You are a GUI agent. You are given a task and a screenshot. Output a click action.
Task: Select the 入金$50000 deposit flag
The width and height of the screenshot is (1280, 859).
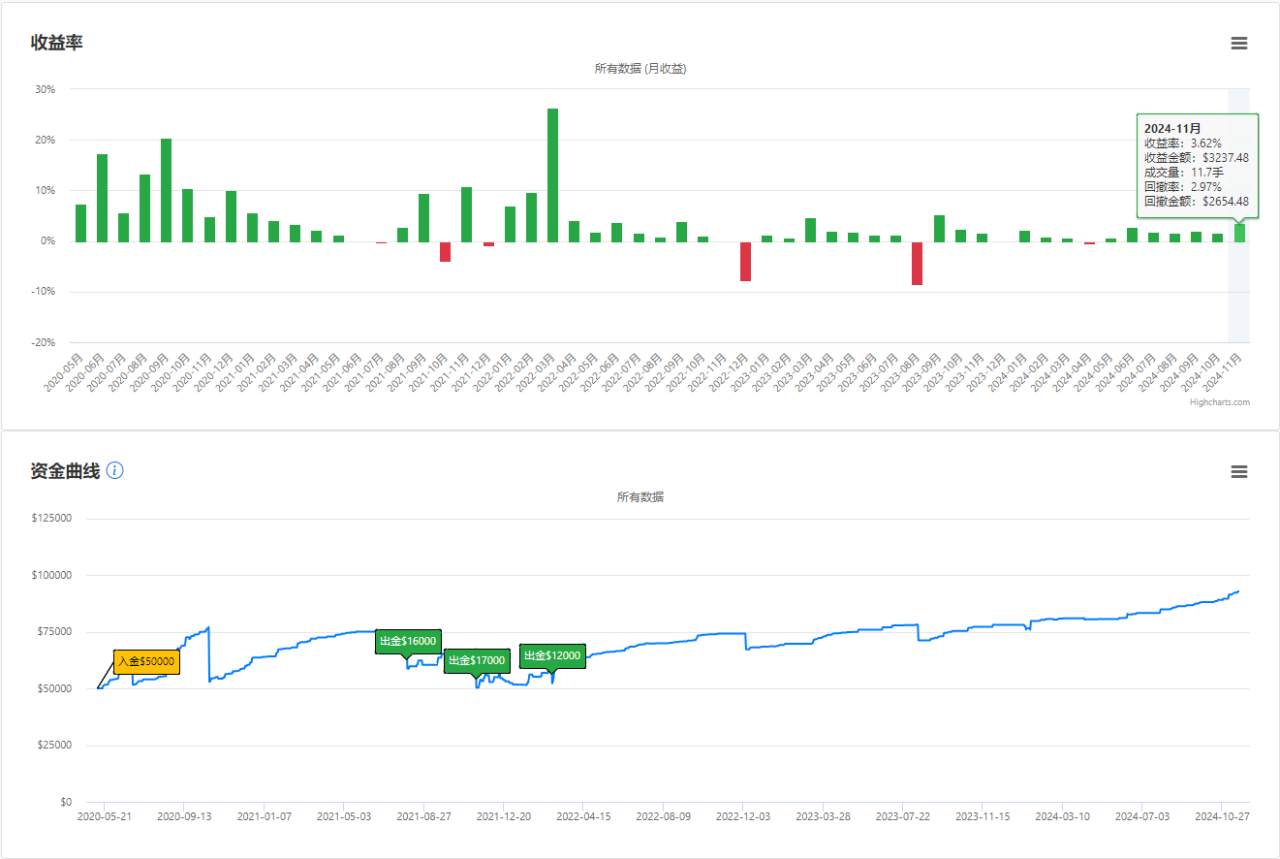(146, 661)
